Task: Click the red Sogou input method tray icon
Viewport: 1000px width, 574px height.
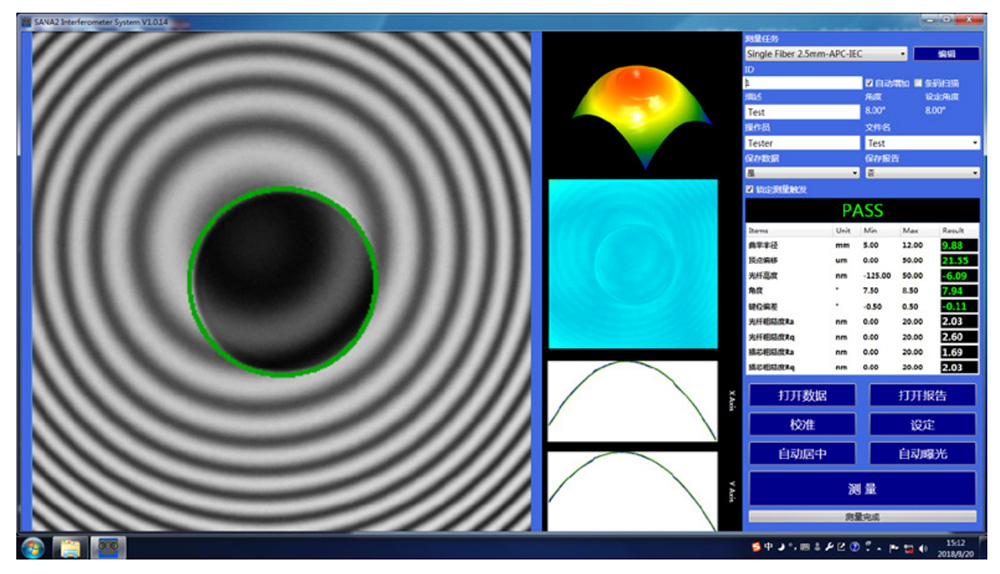Action: [756, 547]
